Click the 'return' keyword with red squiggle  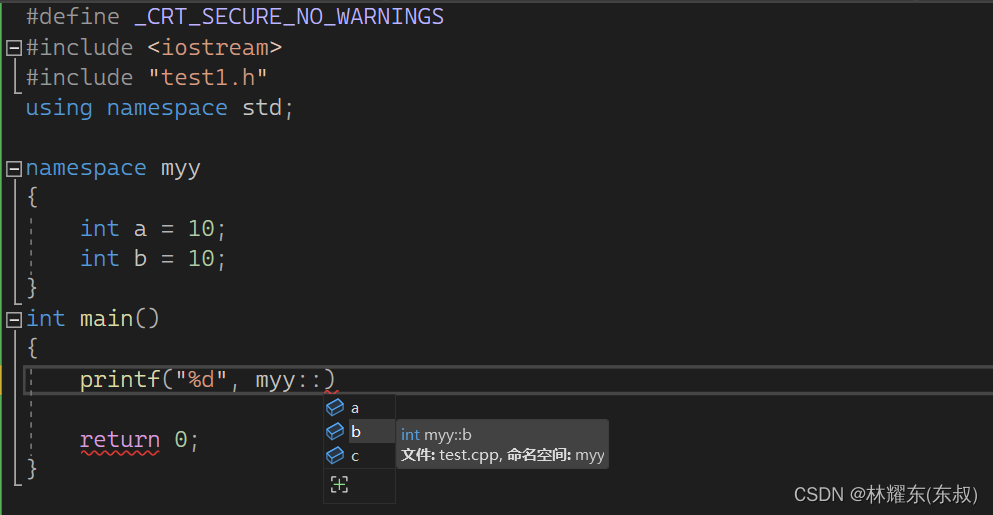pos(120,440)
